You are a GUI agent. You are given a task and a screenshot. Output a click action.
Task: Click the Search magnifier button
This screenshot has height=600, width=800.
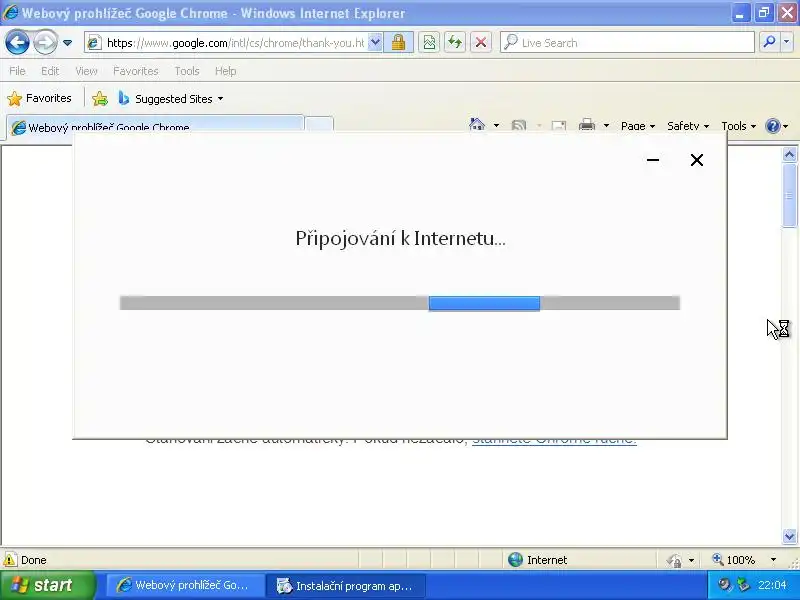tap(769, 43)
